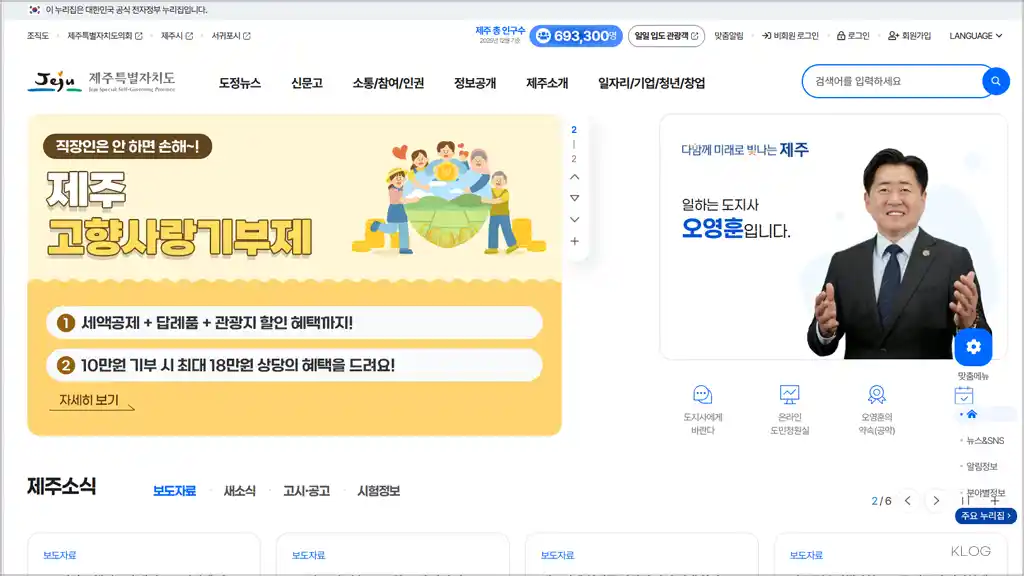Click the next arrow on the 2/6 news pager
The image size is (1024, 576).
pyautogui.click(x=936, y=501)
